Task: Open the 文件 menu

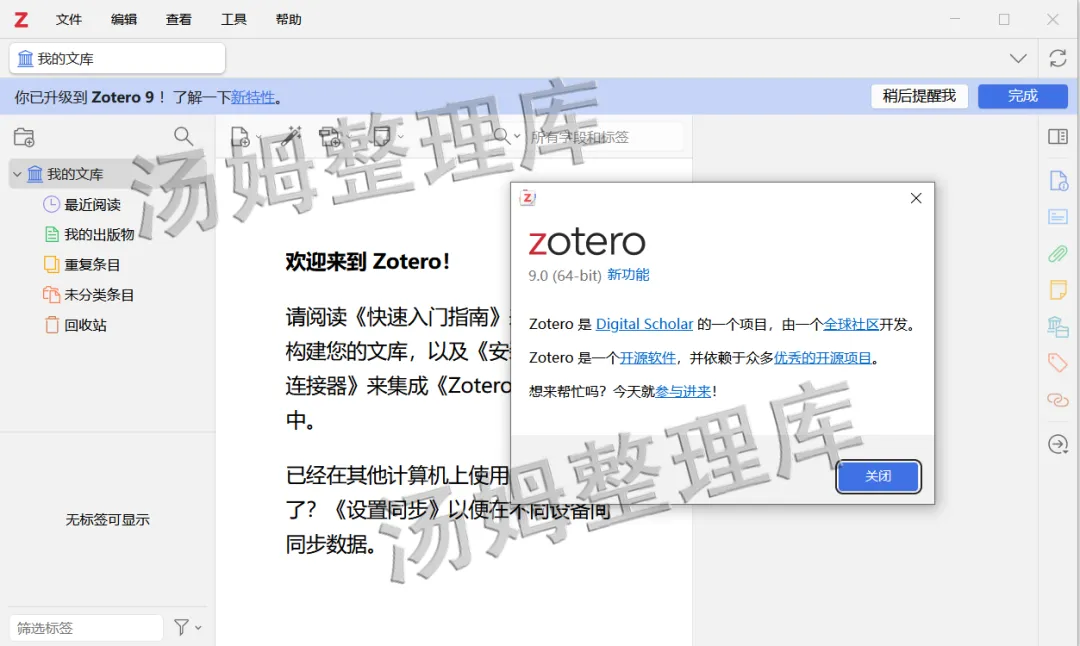Action: (x=69, y=19)
